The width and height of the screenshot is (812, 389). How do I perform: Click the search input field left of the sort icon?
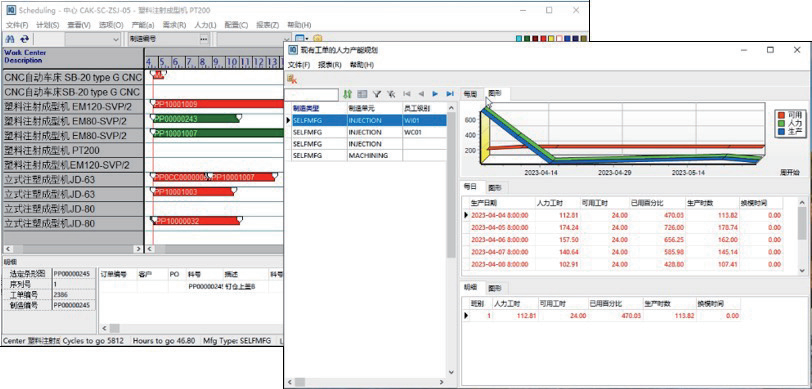[313, 94]
